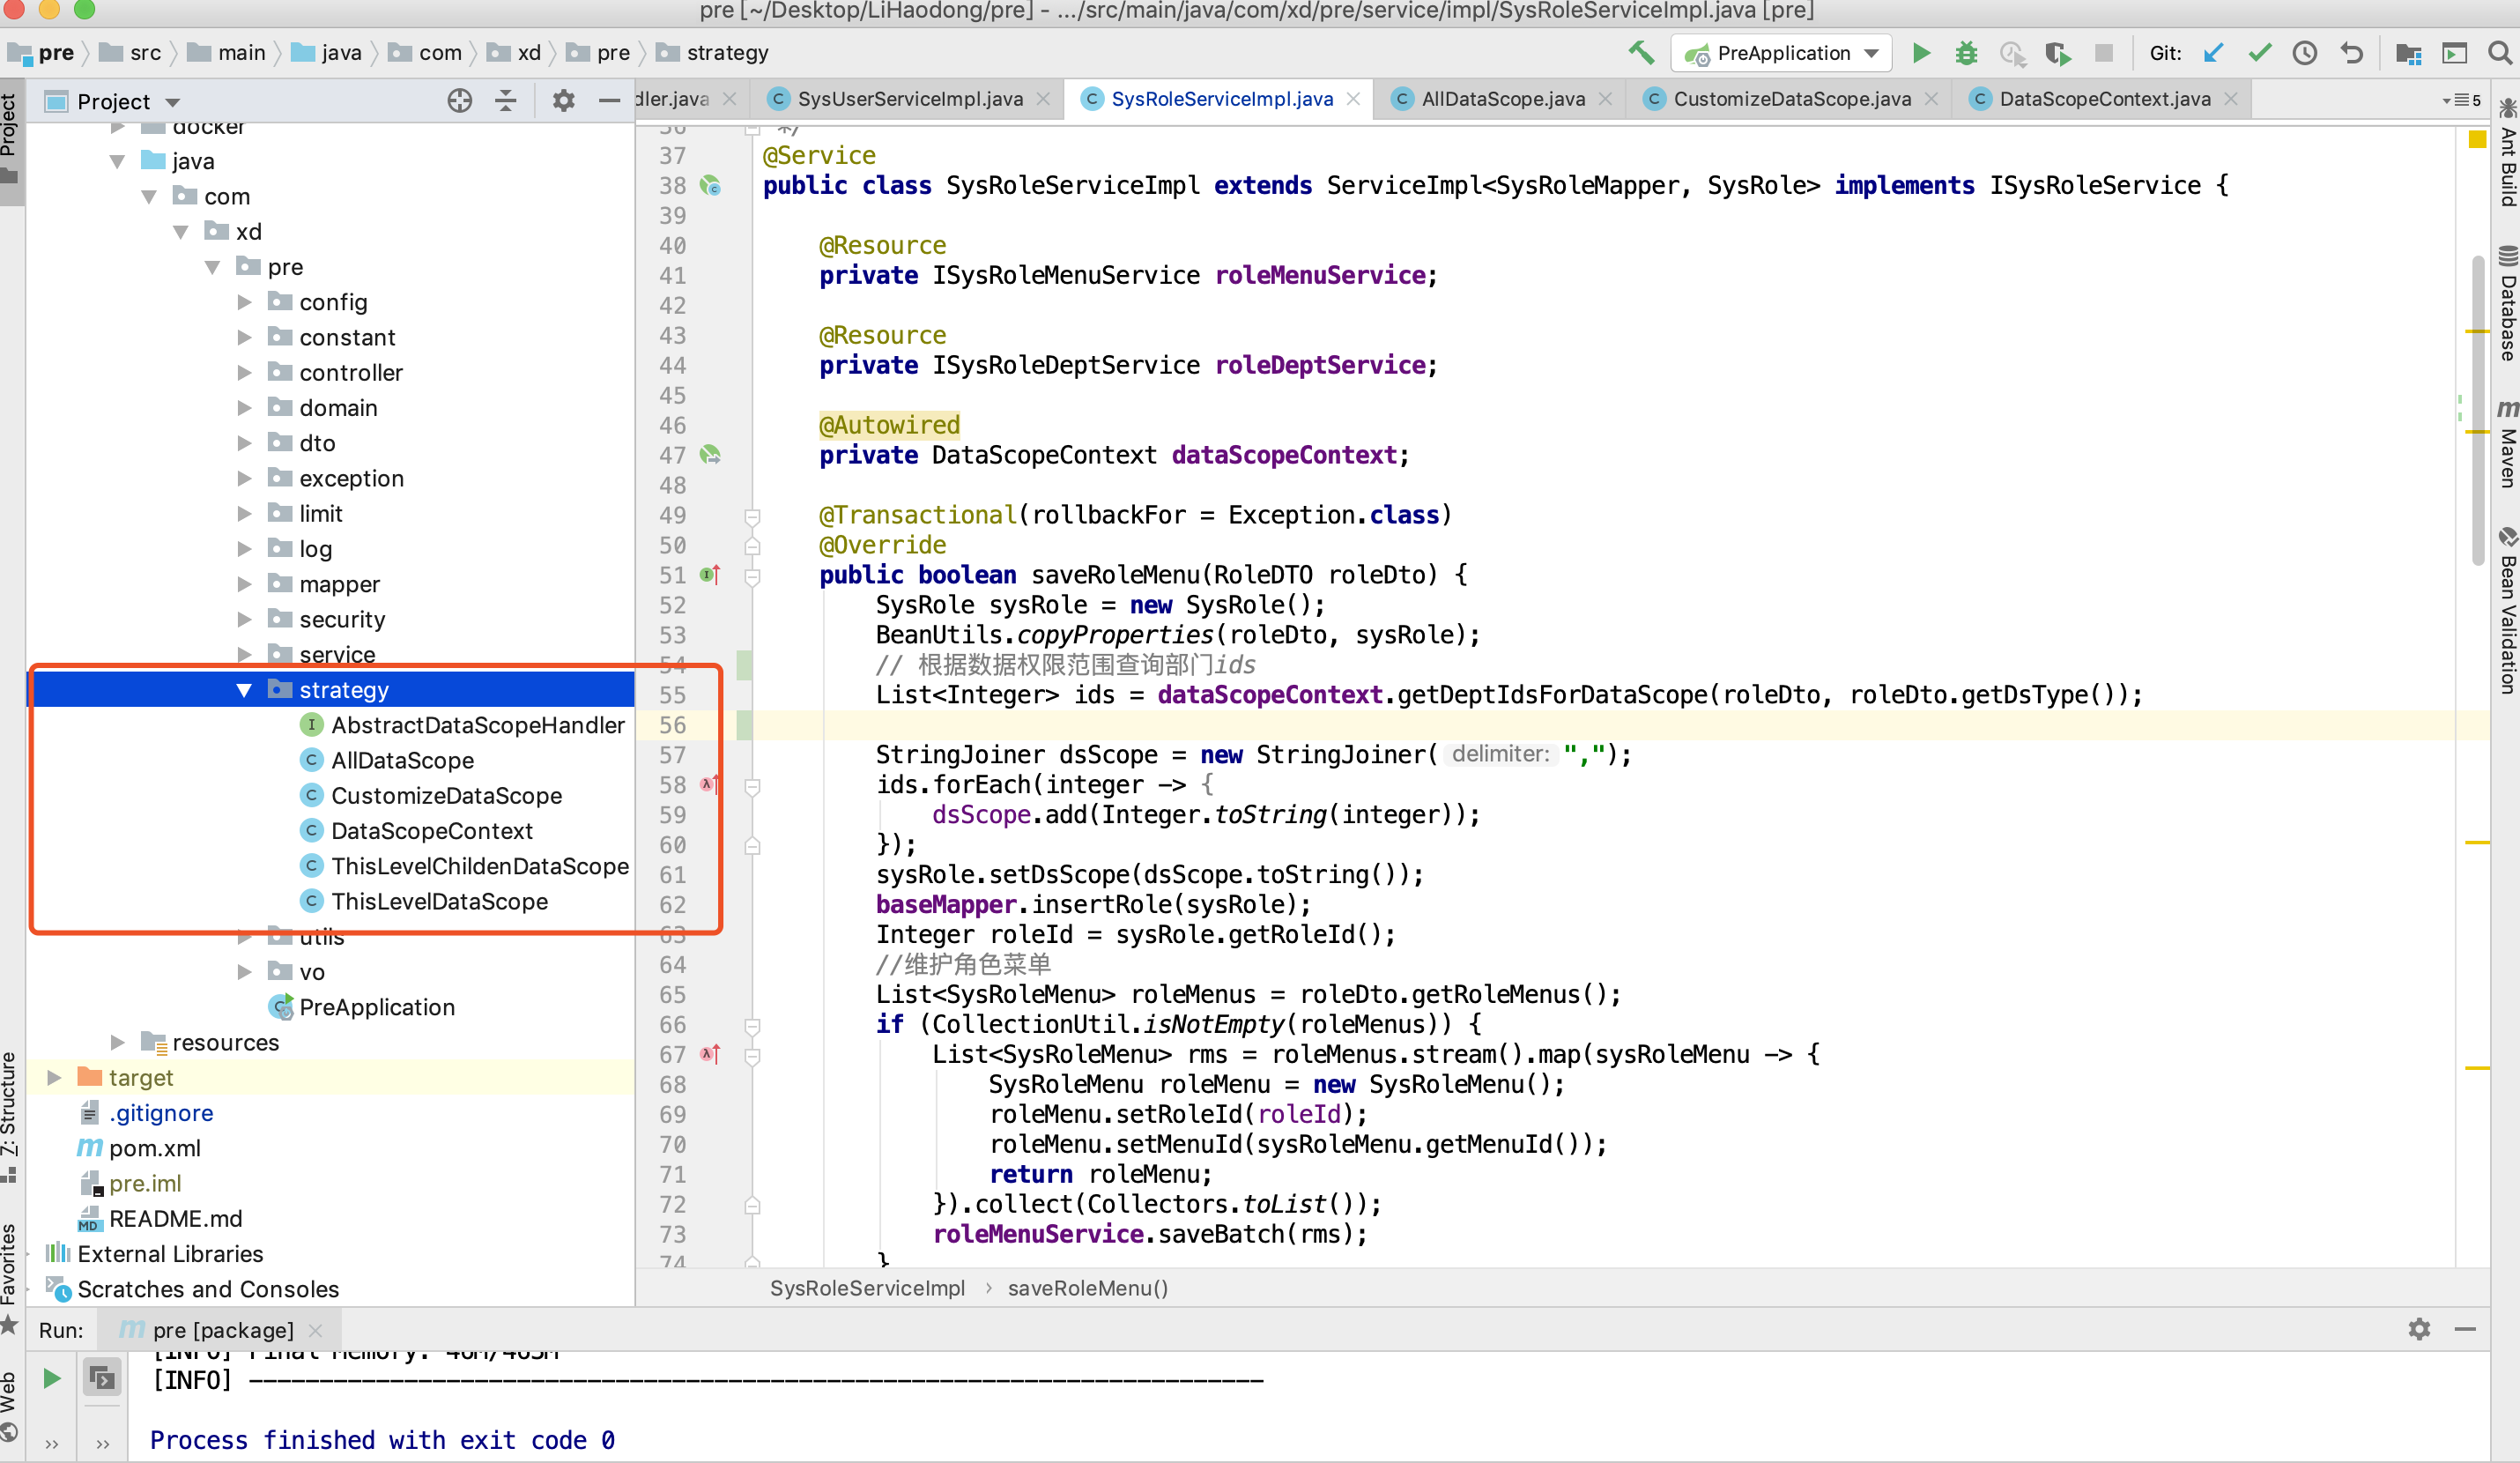This screenshot has height=1463, width=2520.
Task: Click the locate file crosshair icon
Action: pyautogui.click(x=459, y=101)
